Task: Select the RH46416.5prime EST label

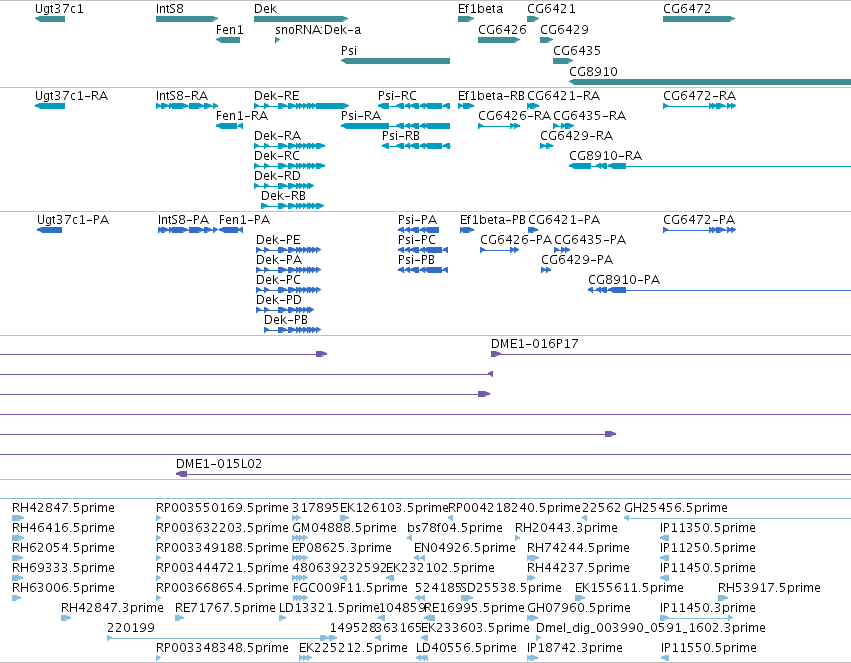Action: pos(63,528)
